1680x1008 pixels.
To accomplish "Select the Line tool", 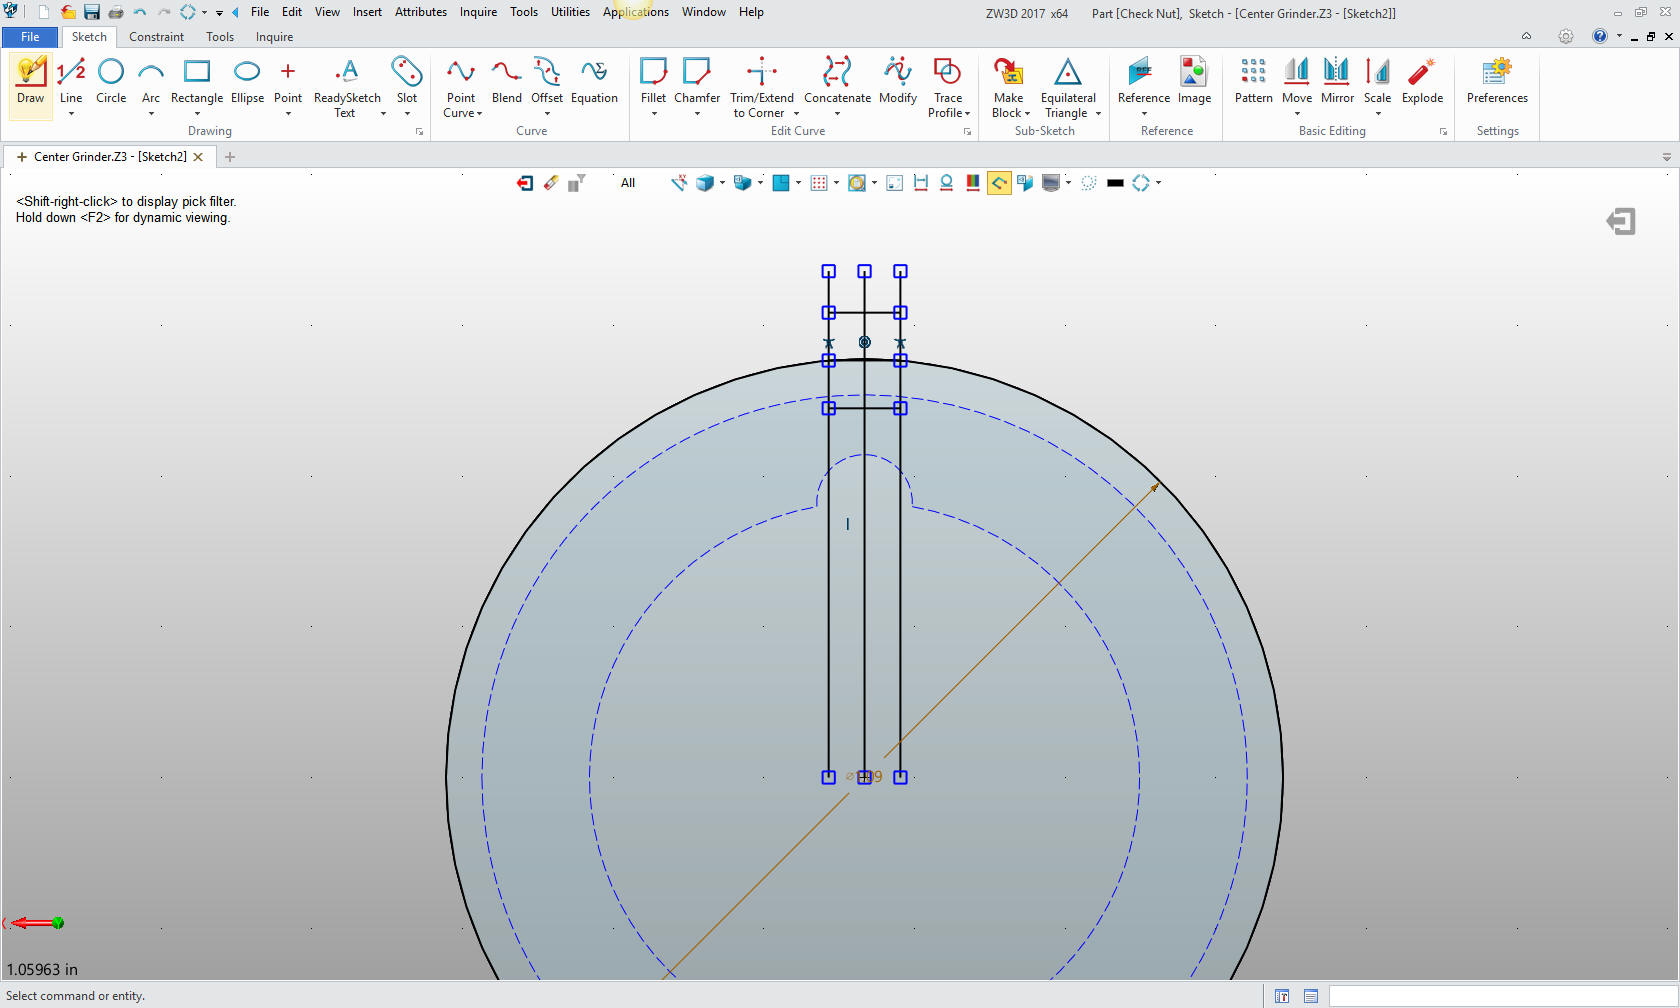I will pyautogui.click(x=71, y=80).
